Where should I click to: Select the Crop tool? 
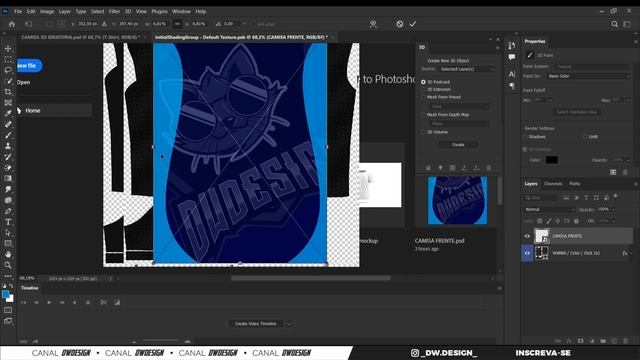[x=8, y=92]
